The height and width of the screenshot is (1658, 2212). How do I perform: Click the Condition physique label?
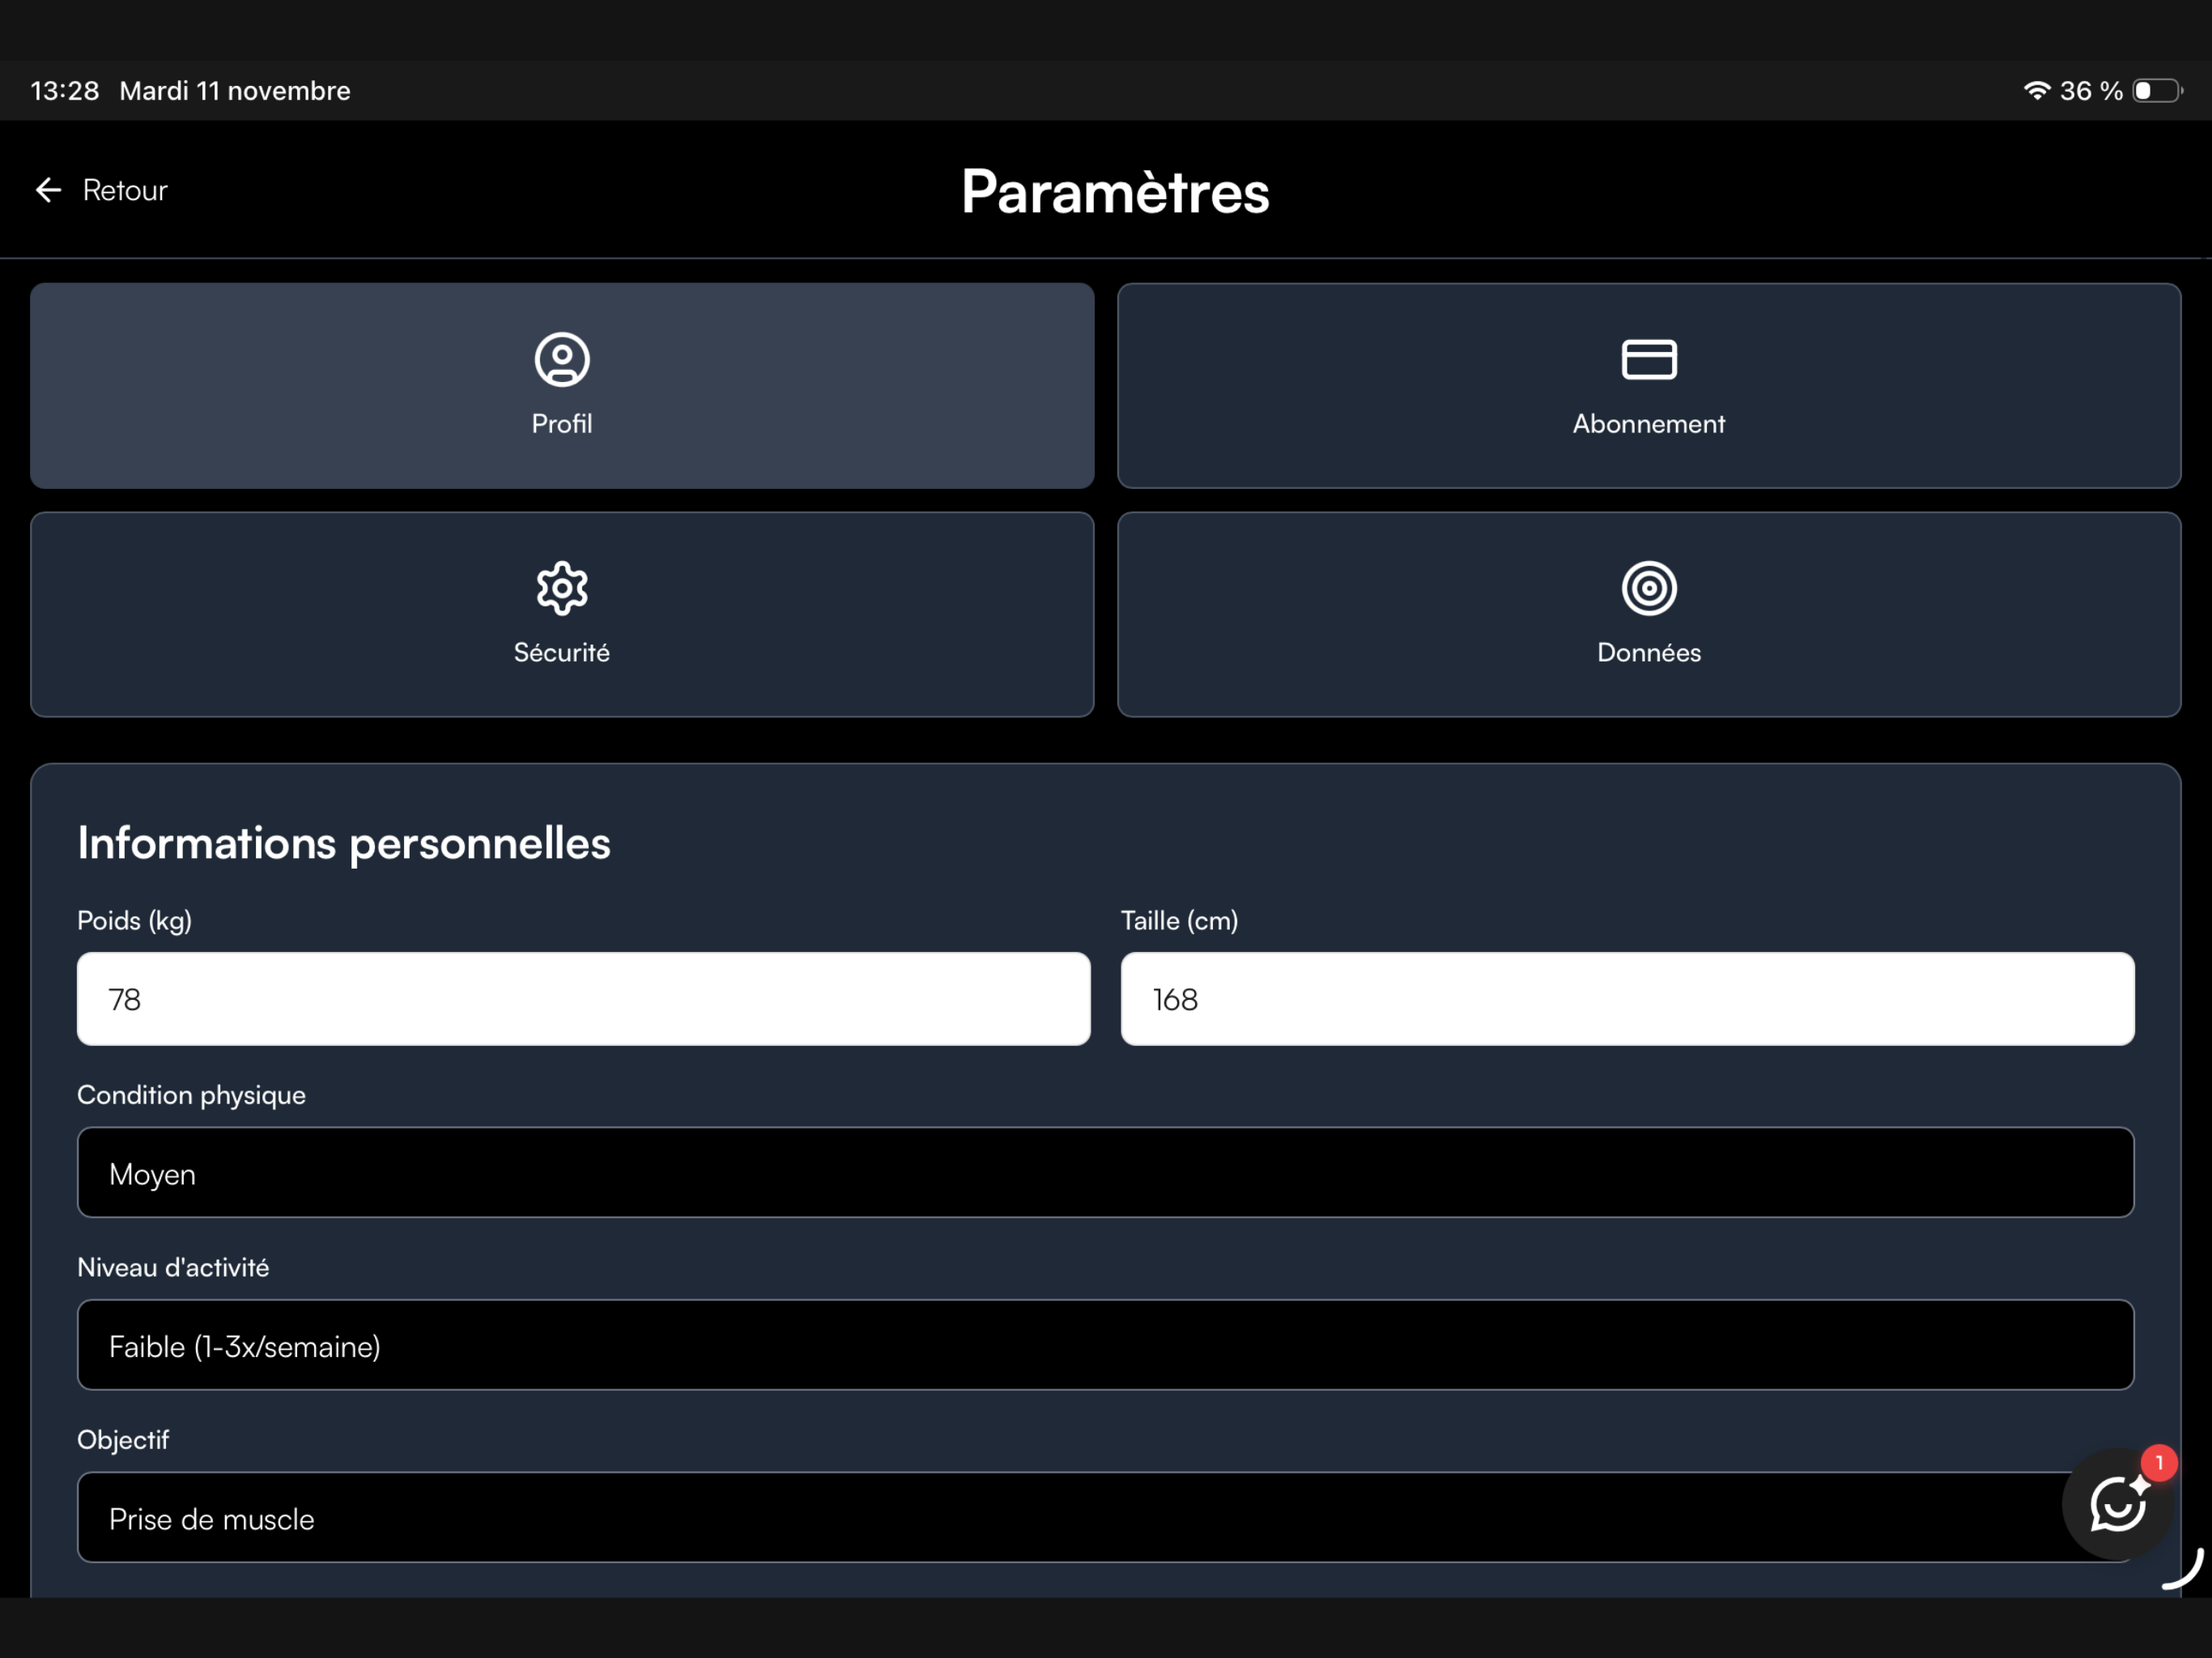192,1095
